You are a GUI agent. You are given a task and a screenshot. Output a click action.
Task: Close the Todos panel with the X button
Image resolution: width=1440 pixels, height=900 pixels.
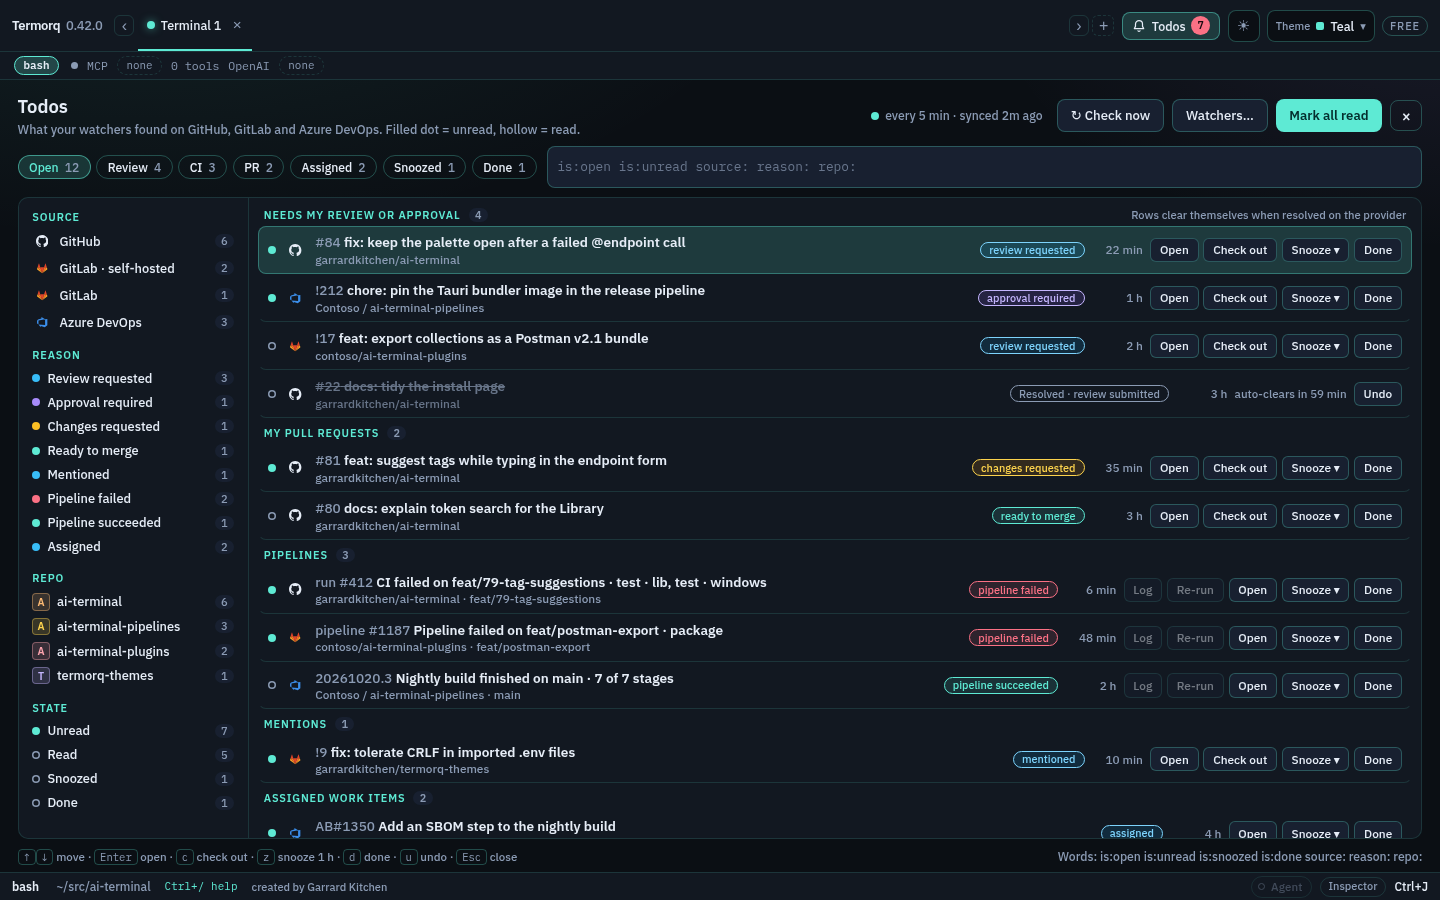1406,116
